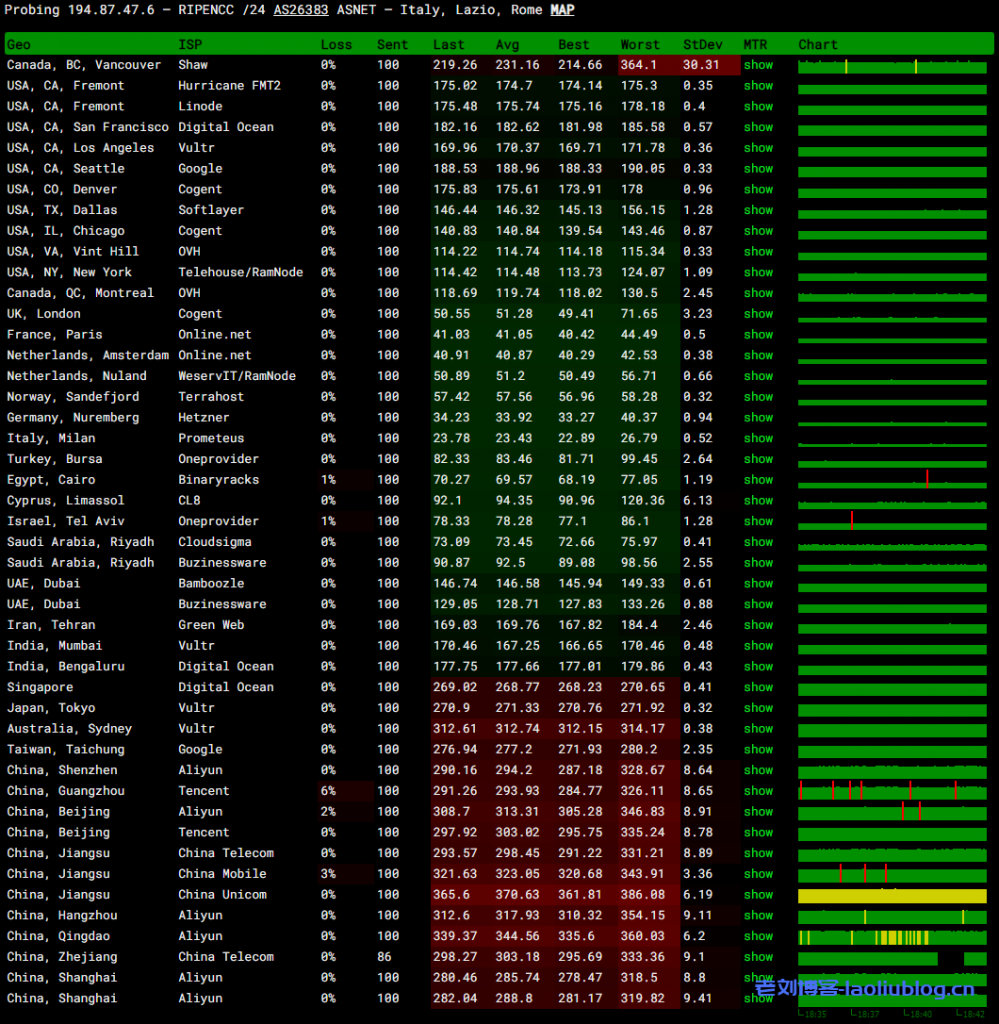Click the MAP link at the top
Screen dimensions: 999x1024
pyautogui.click(x=562, y=10)
